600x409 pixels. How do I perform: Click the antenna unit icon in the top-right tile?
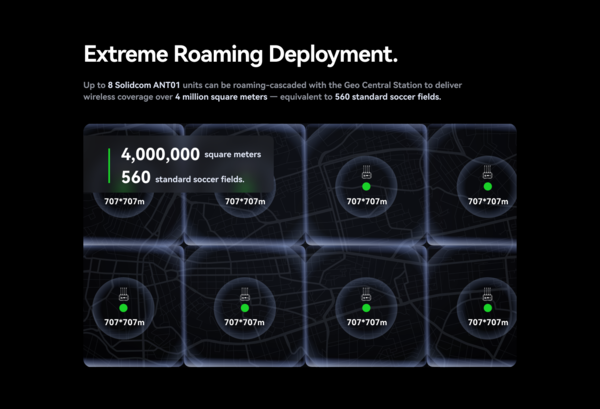488,172
